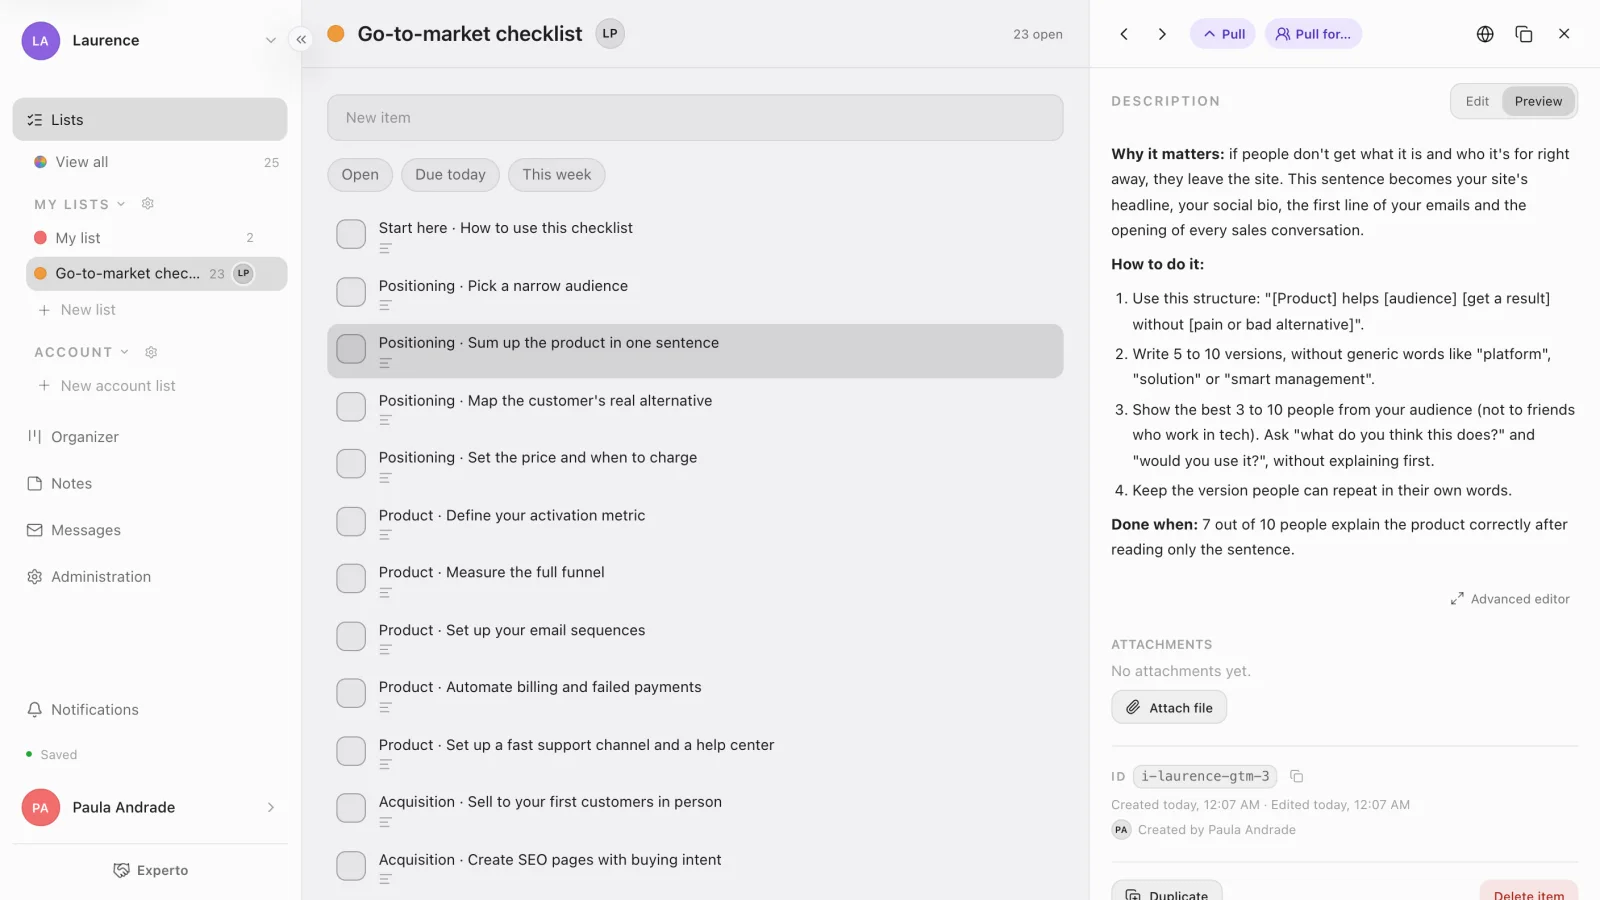The image size is (1600, 900).
Task: Click the Pull button
Action: click(1223, 34)
